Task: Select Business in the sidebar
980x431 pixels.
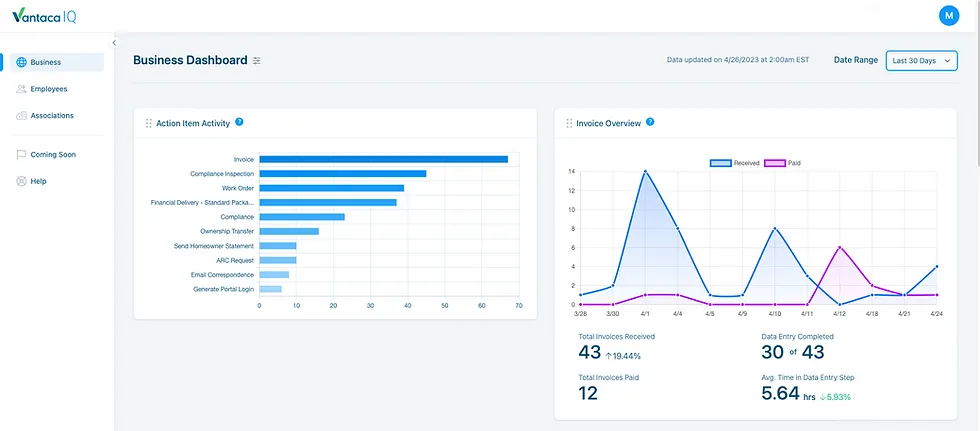Action: tap(57, 62)
